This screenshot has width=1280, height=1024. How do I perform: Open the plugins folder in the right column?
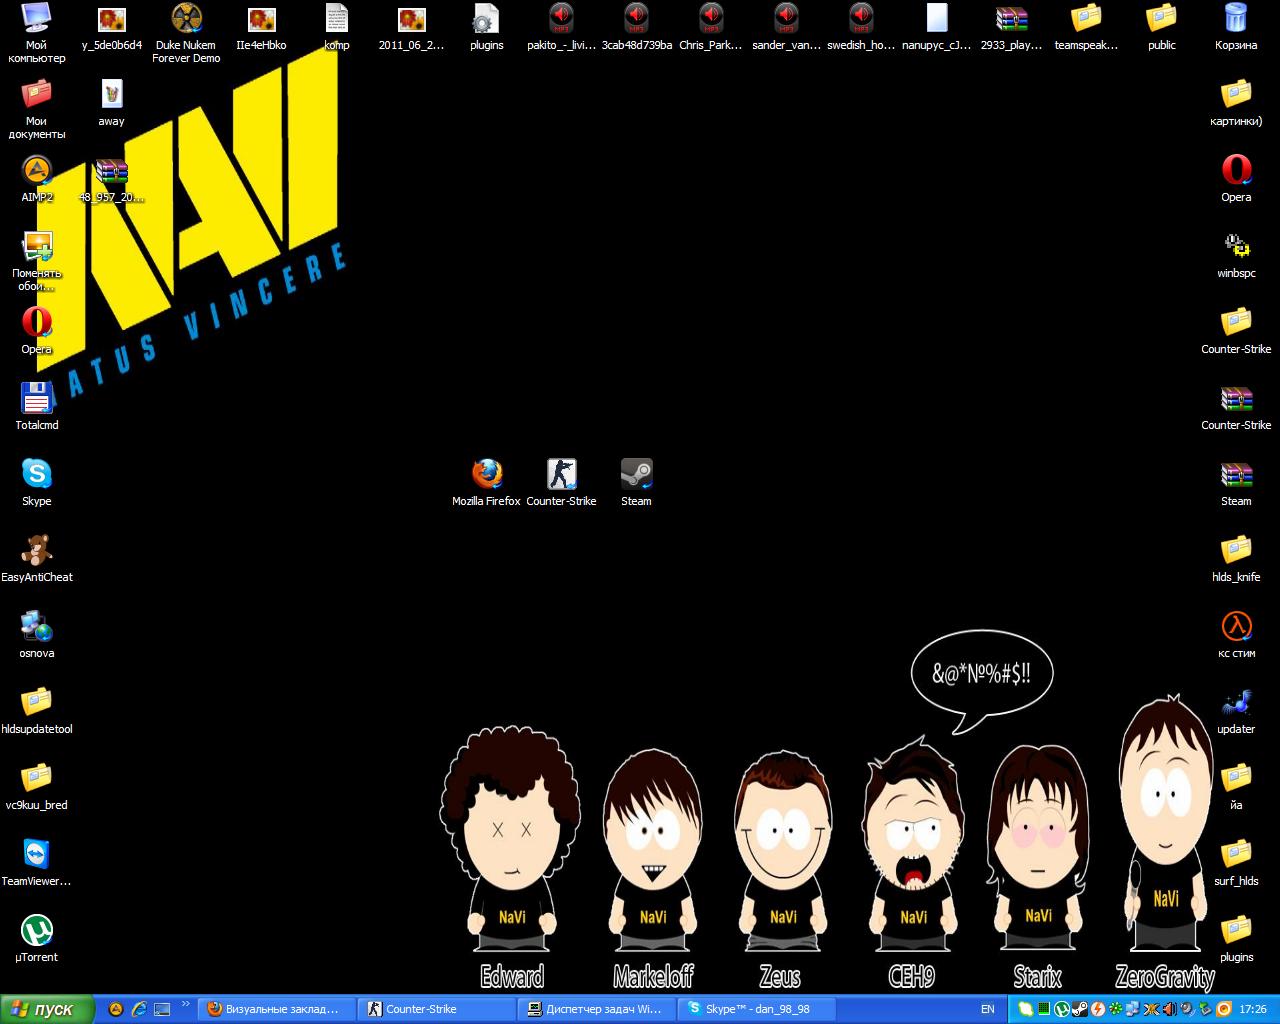pos(1236,939)
